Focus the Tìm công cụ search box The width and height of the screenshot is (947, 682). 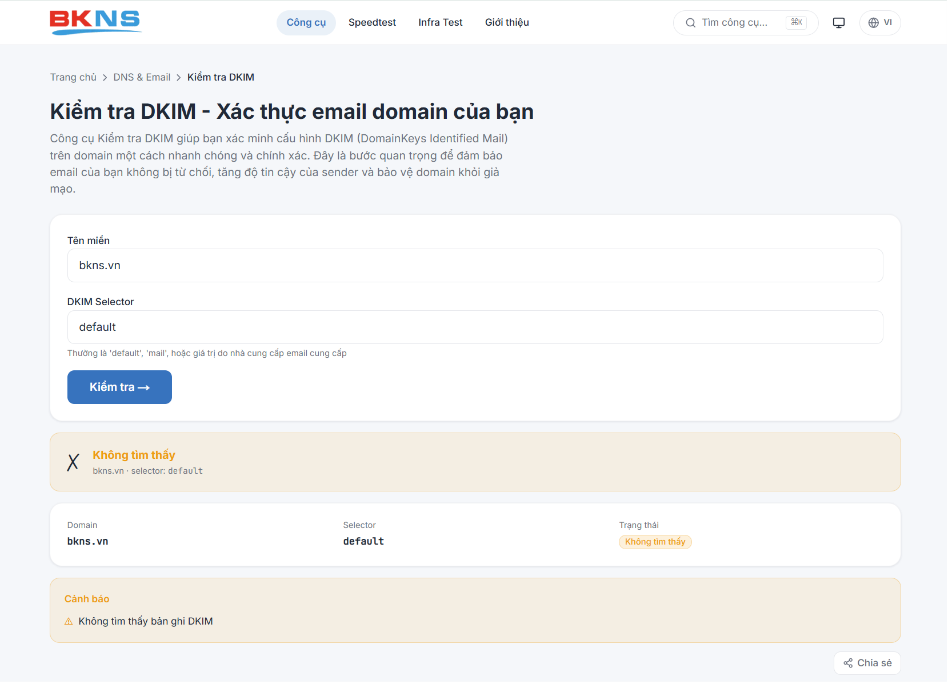(745, 22)
